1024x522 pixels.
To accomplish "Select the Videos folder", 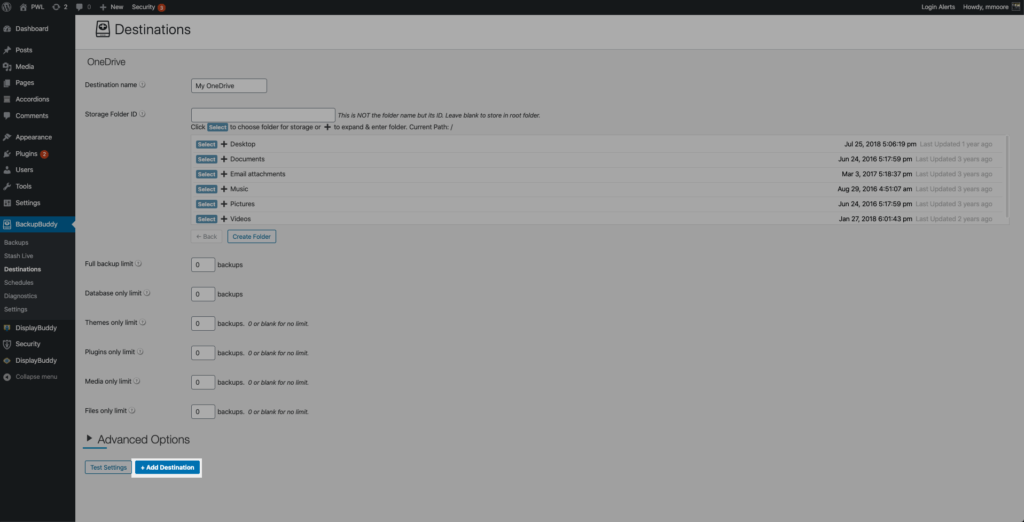I will tap(206, 220).
